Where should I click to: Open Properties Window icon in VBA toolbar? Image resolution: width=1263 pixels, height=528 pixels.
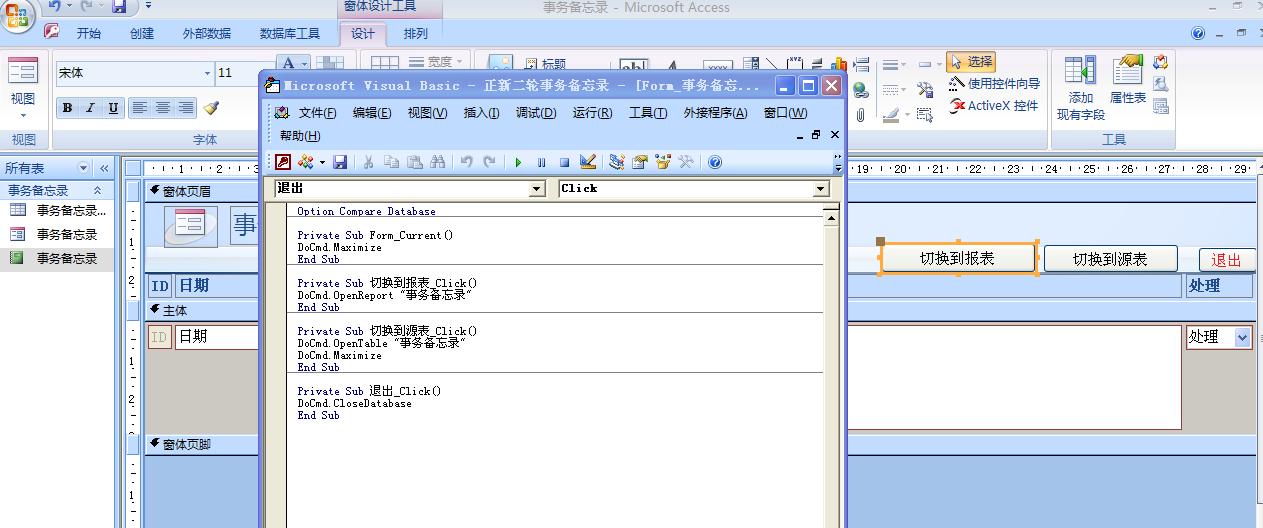[639, 162]
